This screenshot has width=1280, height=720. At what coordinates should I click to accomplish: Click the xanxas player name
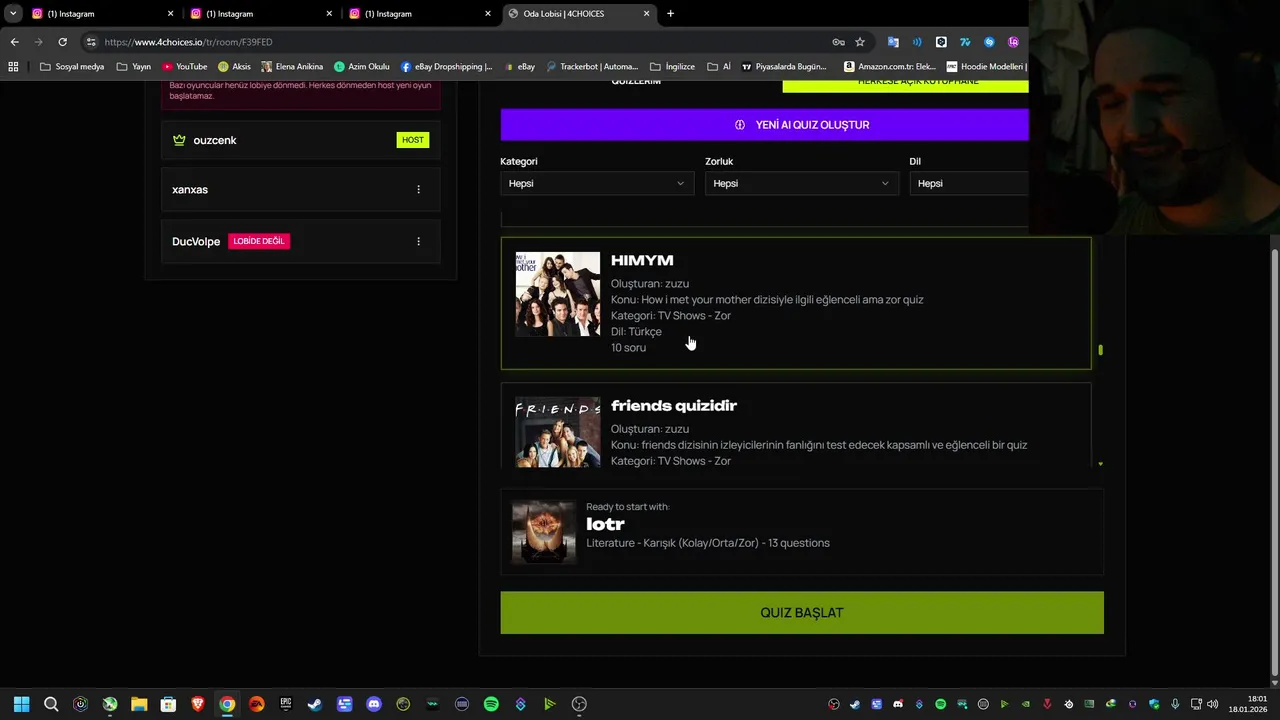pos(190,190)
